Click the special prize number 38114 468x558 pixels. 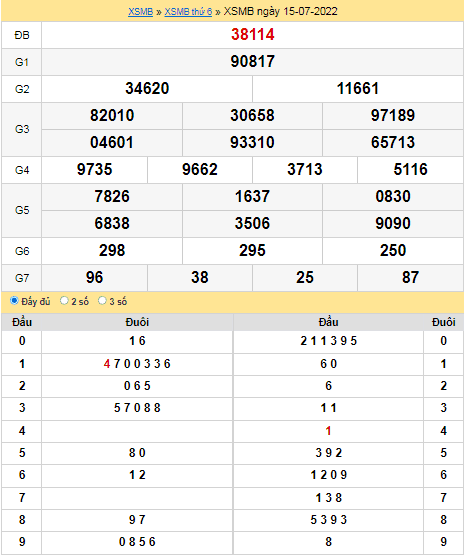coord(254,35)
